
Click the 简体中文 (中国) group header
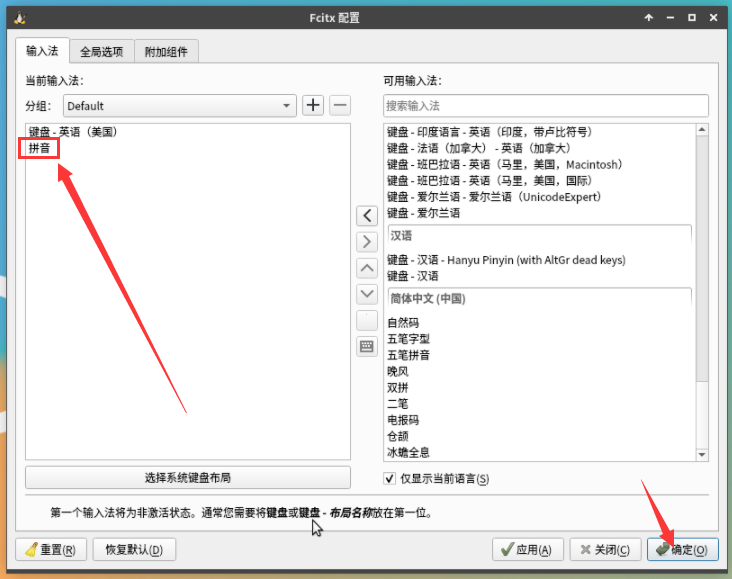[x=540, y=298]
